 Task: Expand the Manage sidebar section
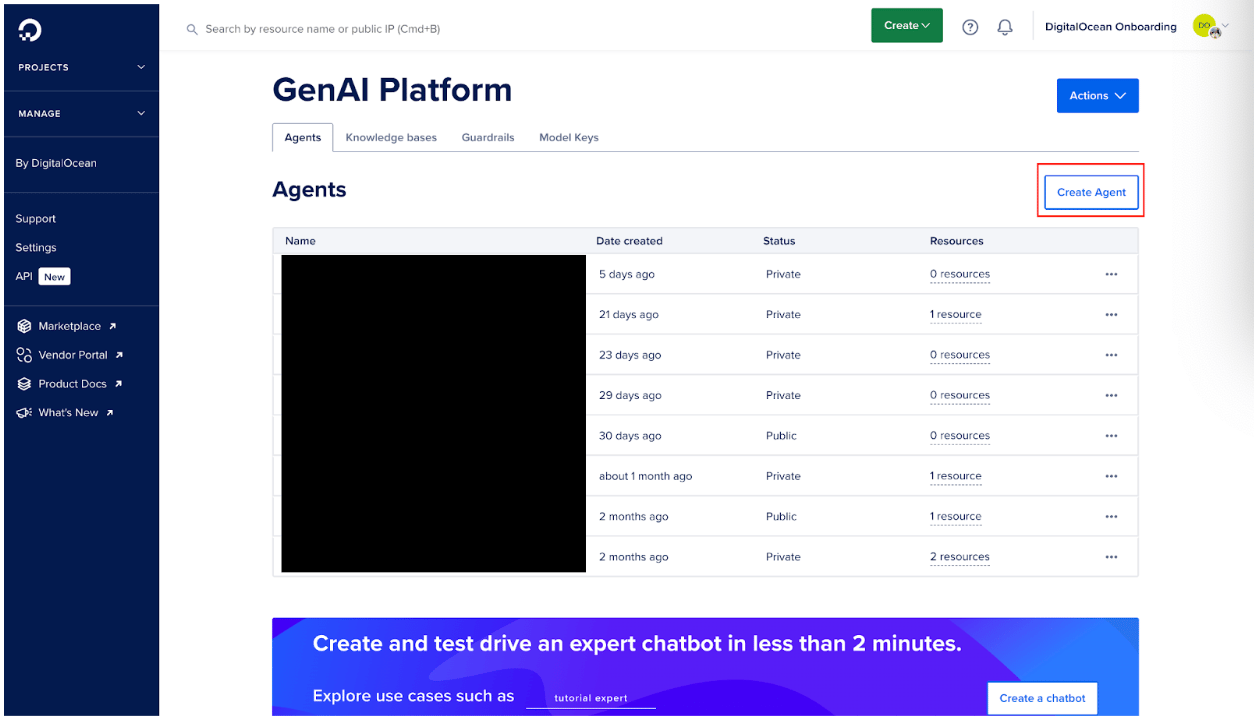point(81,114)
